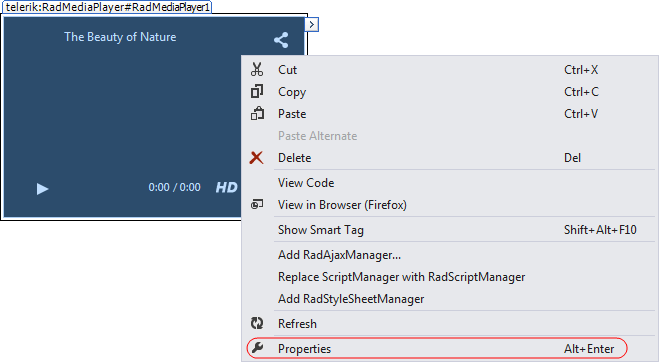Open View Code menu entry
This screenshot has width=659, height=362.
coord(450,182)
